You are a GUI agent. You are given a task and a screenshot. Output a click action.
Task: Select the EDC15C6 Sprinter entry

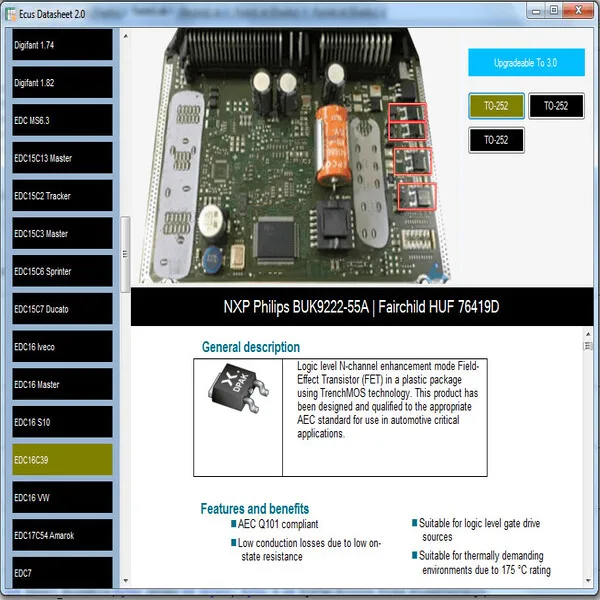pyautogui.click(x=62, y=271)
